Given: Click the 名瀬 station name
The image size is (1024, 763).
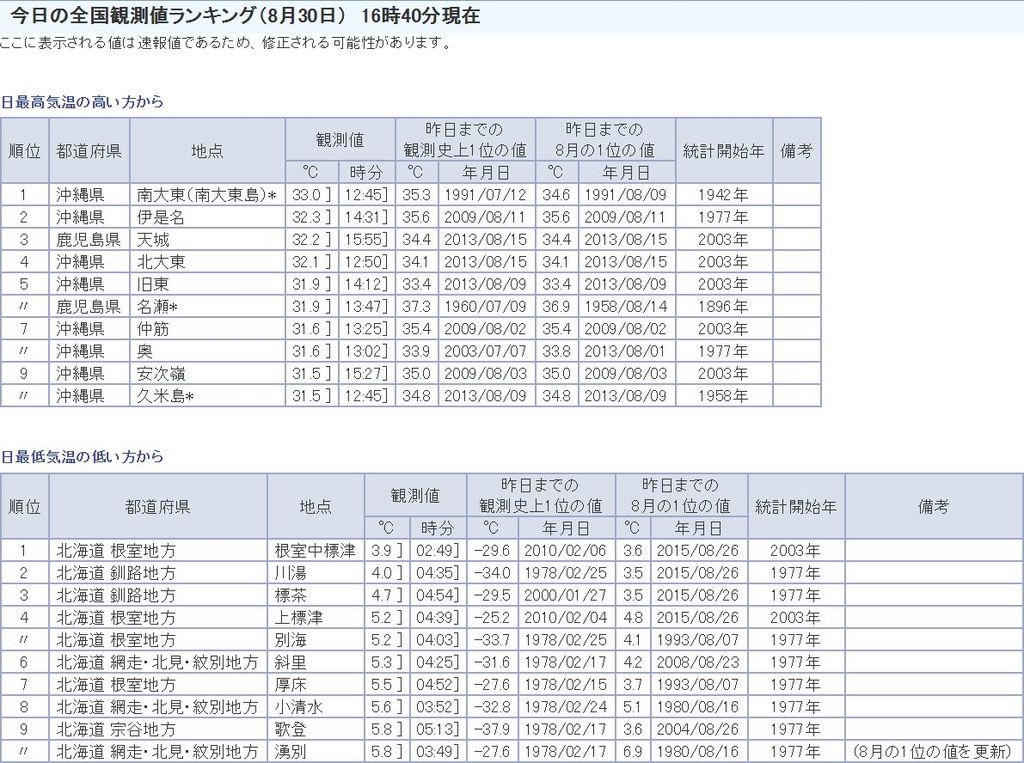Looking at the screenshot, I should coord(156,306).
